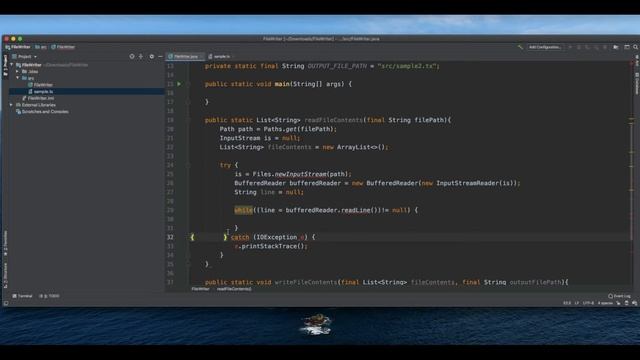Click line number 32 in gutter
640x360 pixels.
pos(170,237)
